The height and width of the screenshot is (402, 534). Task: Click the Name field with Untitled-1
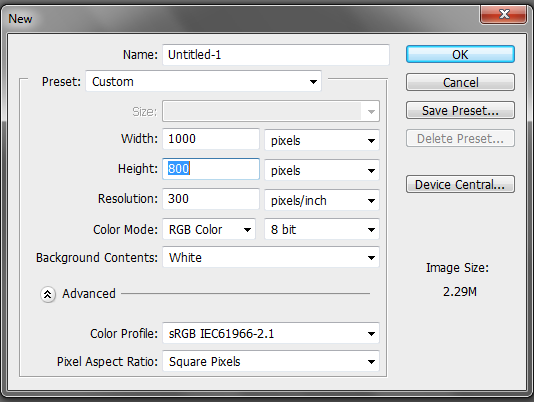276,55
